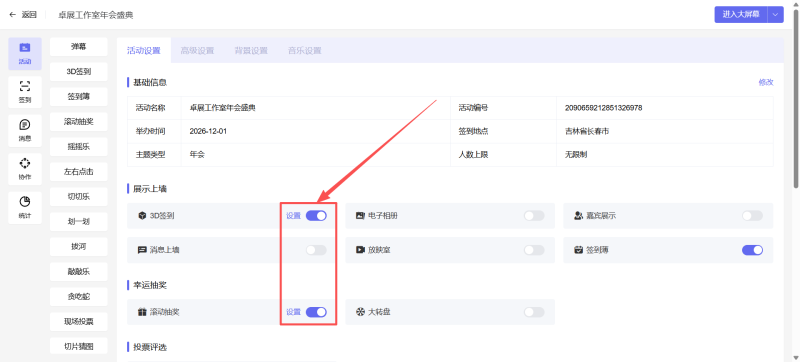Select the 活动设置 tab
Viewport: 800px width, 362px height.
pos(143,50)
